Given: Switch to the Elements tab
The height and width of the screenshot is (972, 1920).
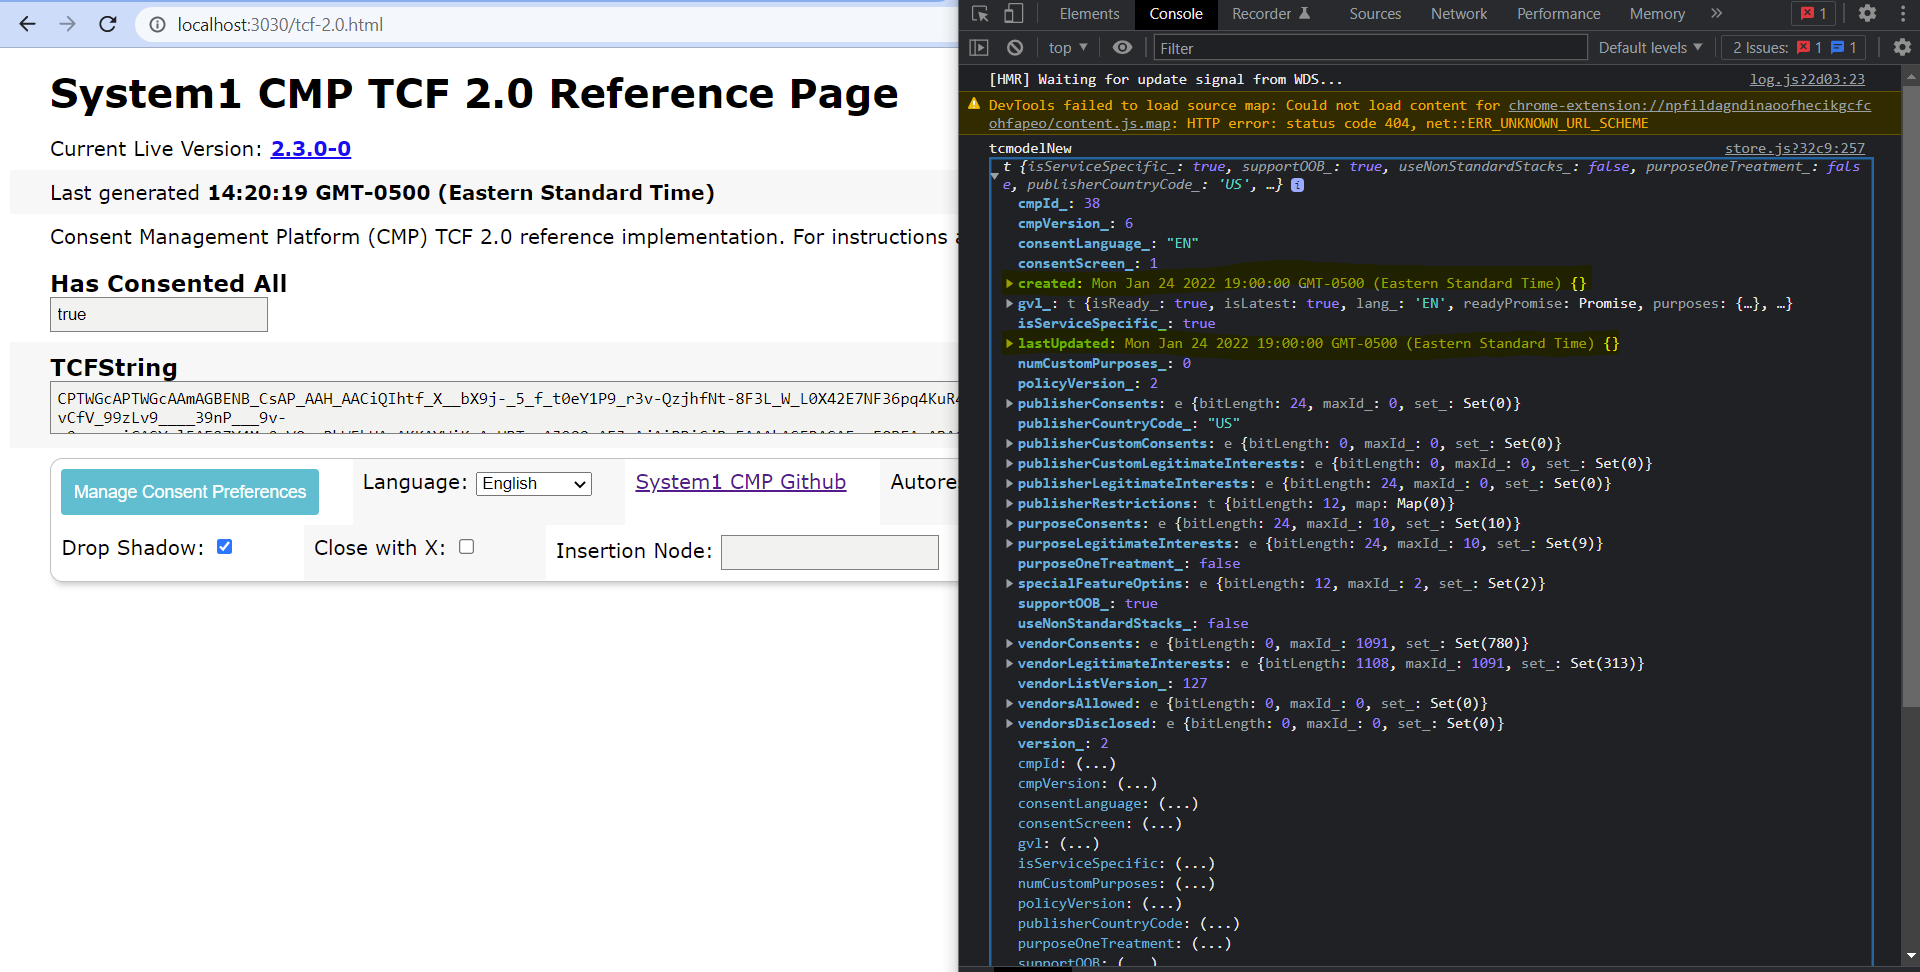Looking at the screenshot, I should coord(1089,14).
